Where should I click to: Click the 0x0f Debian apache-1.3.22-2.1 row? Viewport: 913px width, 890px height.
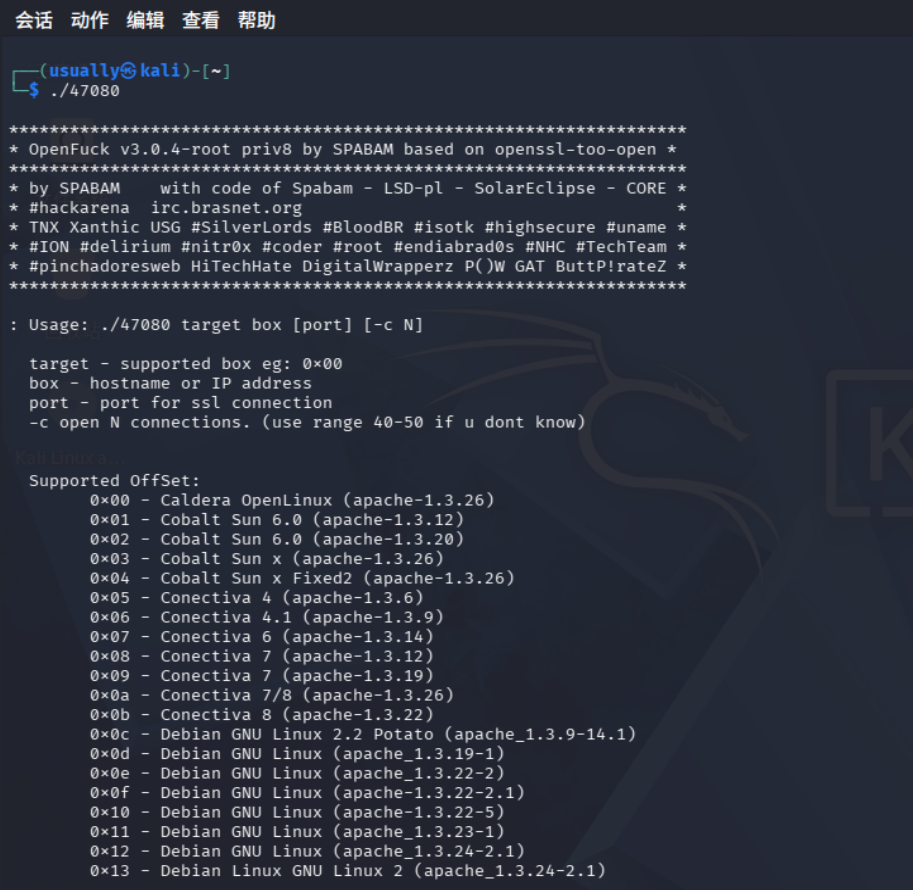coord(307,793)
